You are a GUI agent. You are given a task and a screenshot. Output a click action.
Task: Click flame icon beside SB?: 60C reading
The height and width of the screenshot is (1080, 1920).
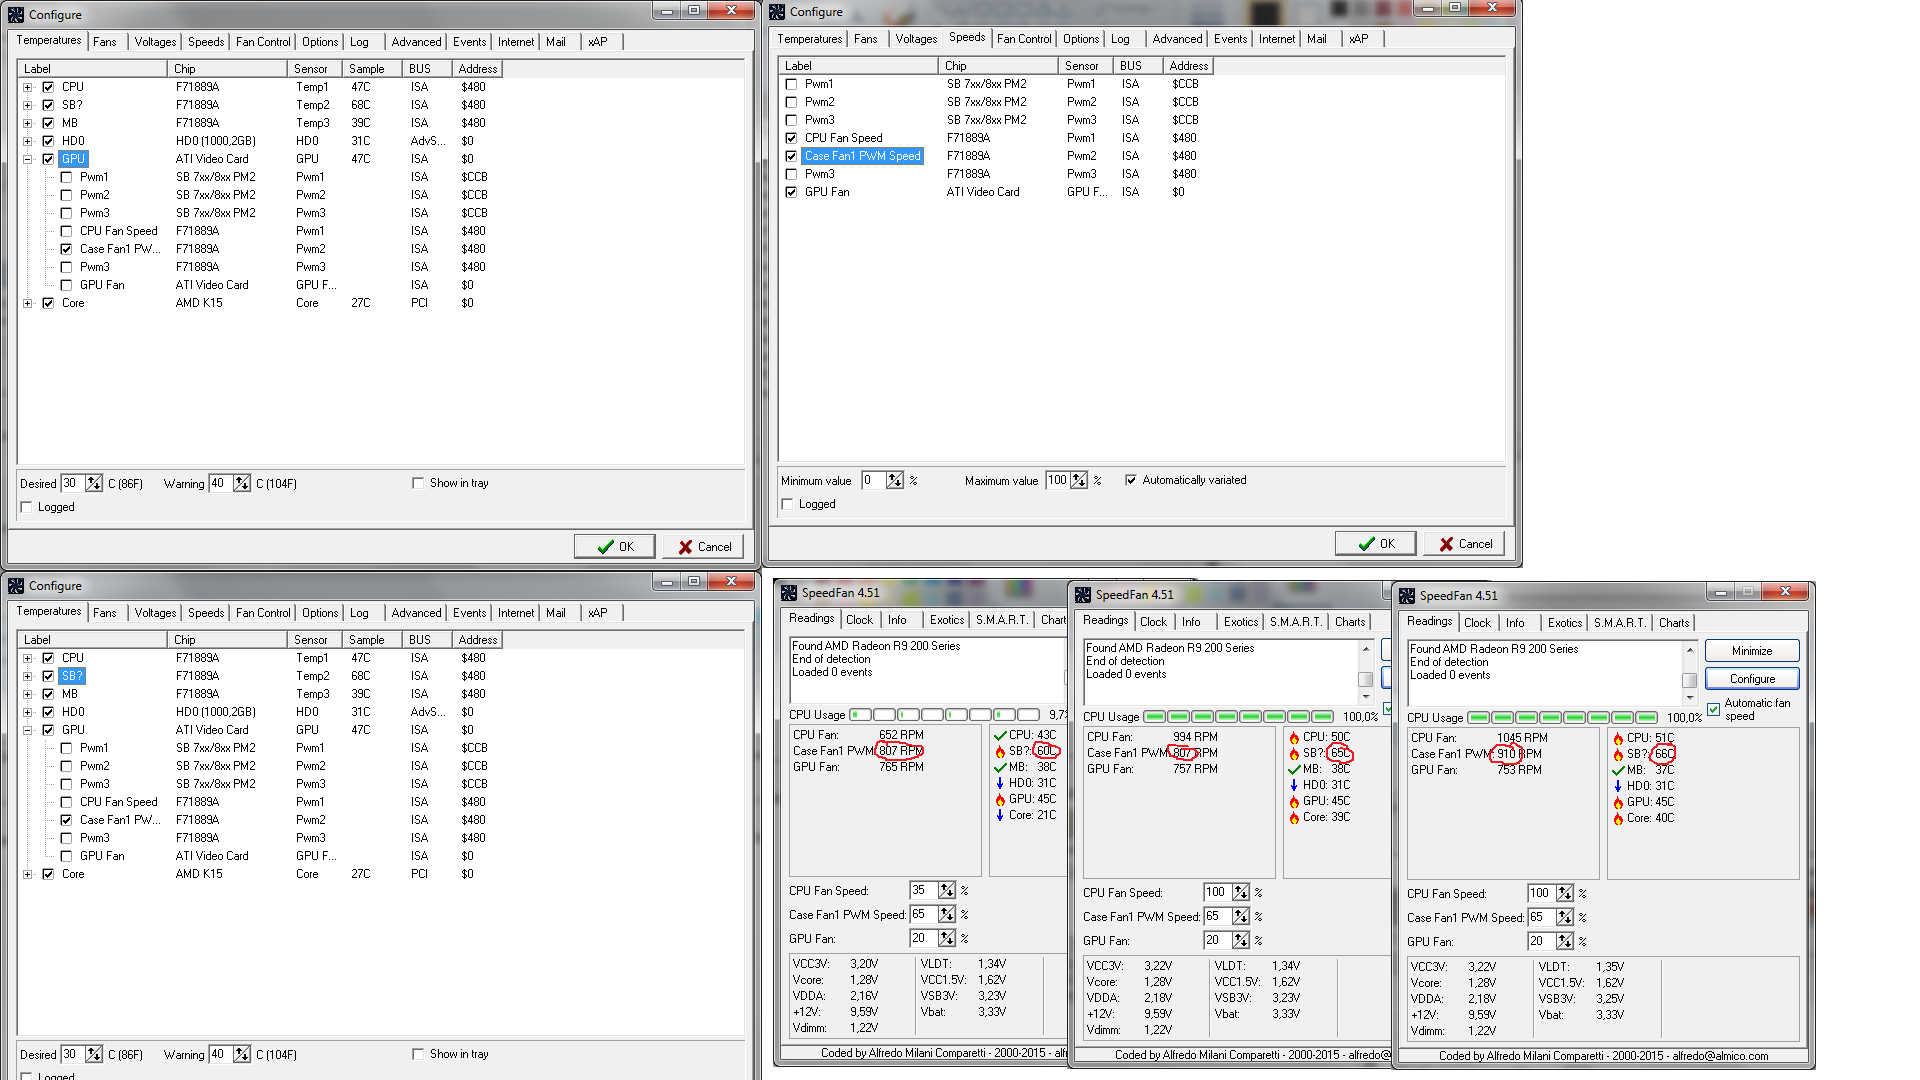coord(1000,752)
